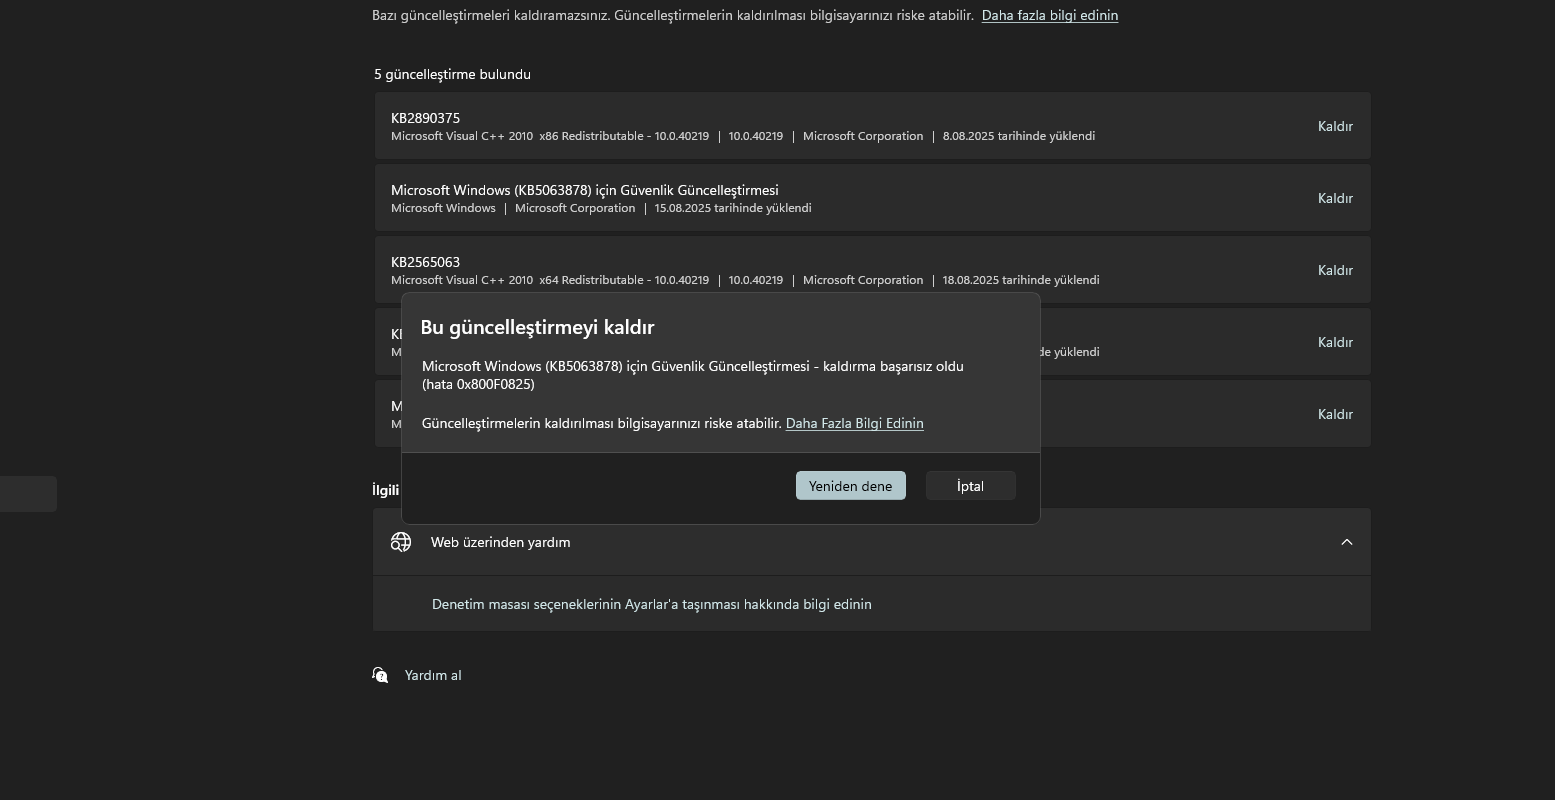Open the top Daha fazla bilgi edinin link

pos(1050,15)
